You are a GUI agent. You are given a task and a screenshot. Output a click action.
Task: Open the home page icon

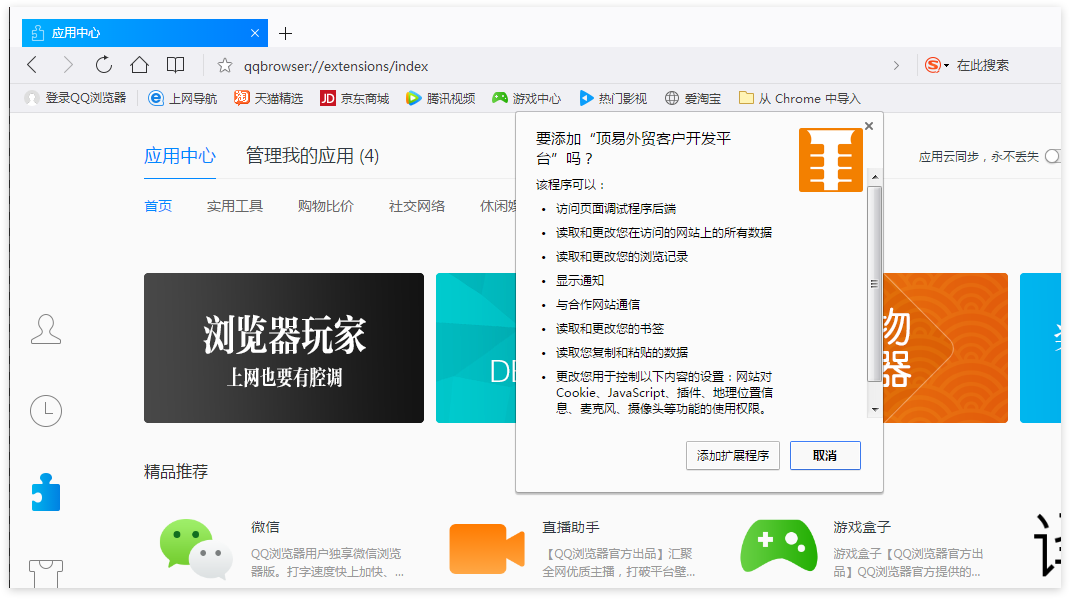pyautogui.click(x=139, y=65)
